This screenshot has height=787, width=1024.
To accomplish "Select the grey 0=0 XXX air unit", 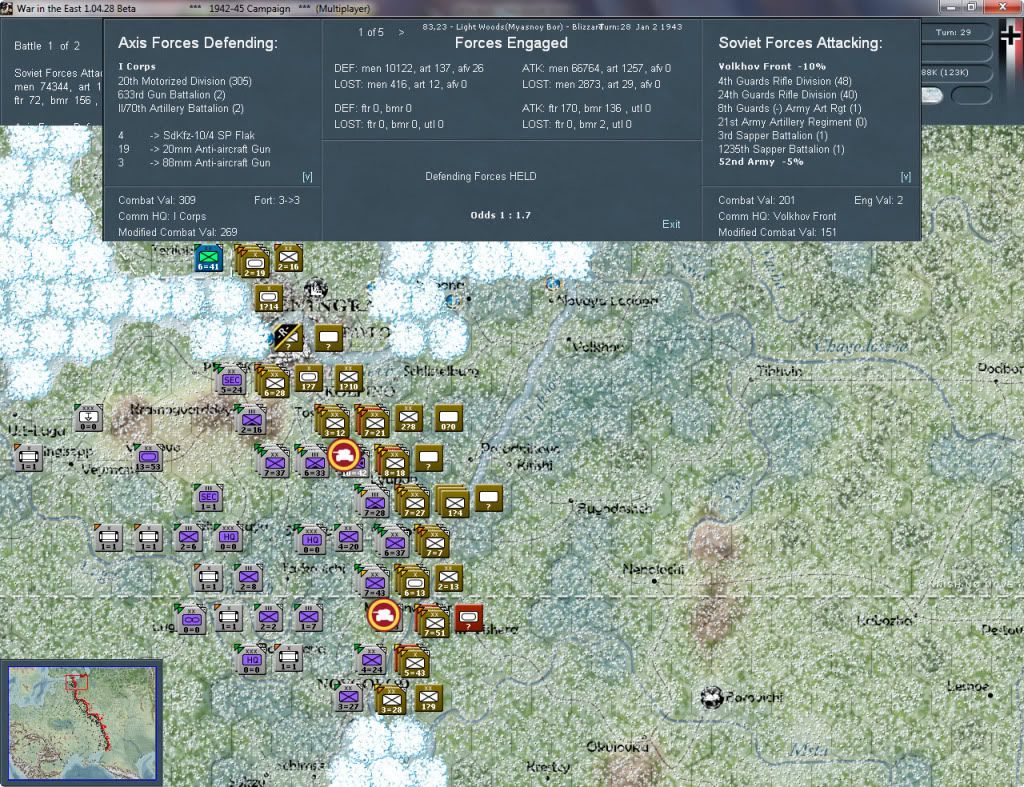I will click(x=88, y=418).
